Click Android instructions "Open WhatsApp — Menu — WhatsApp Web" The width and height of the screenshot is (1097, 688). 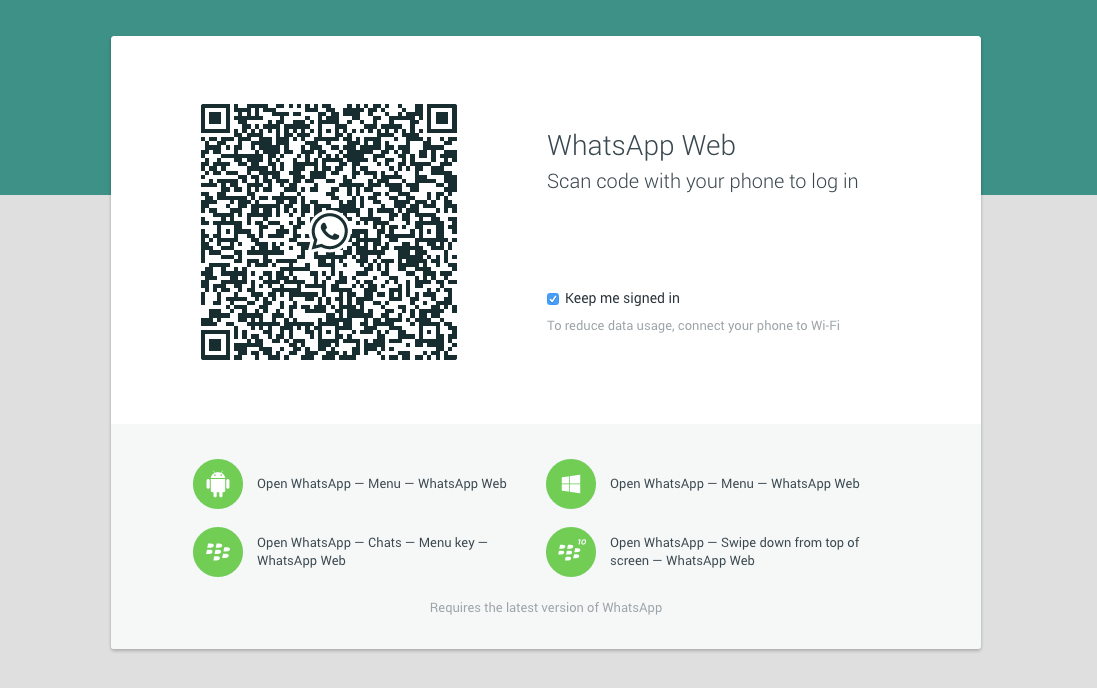point(381,484)
